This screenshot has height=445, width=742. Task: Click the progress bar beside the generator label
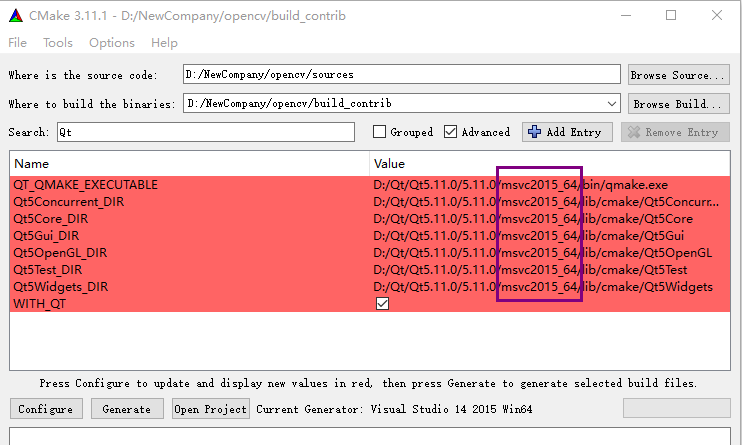click(x=677, y=408)
